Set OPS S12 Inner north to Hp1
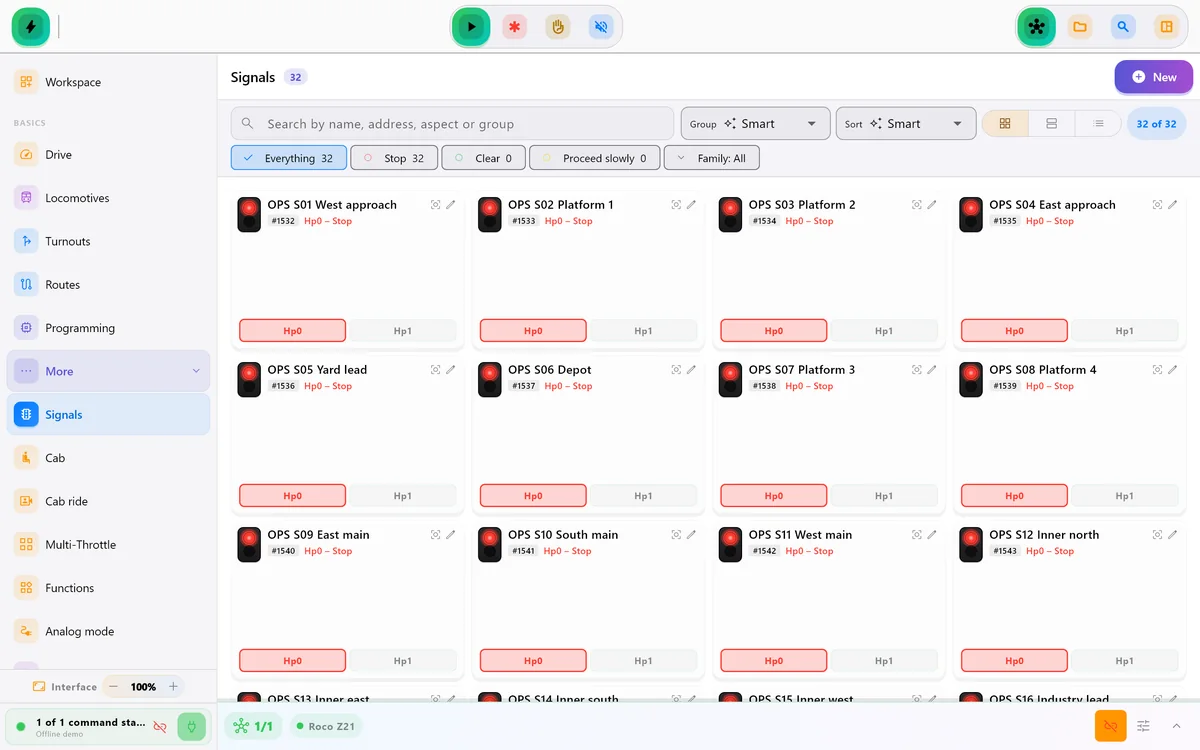Image resolution: width=1200 pixels, height=750 pixels. coord(1125,661)
